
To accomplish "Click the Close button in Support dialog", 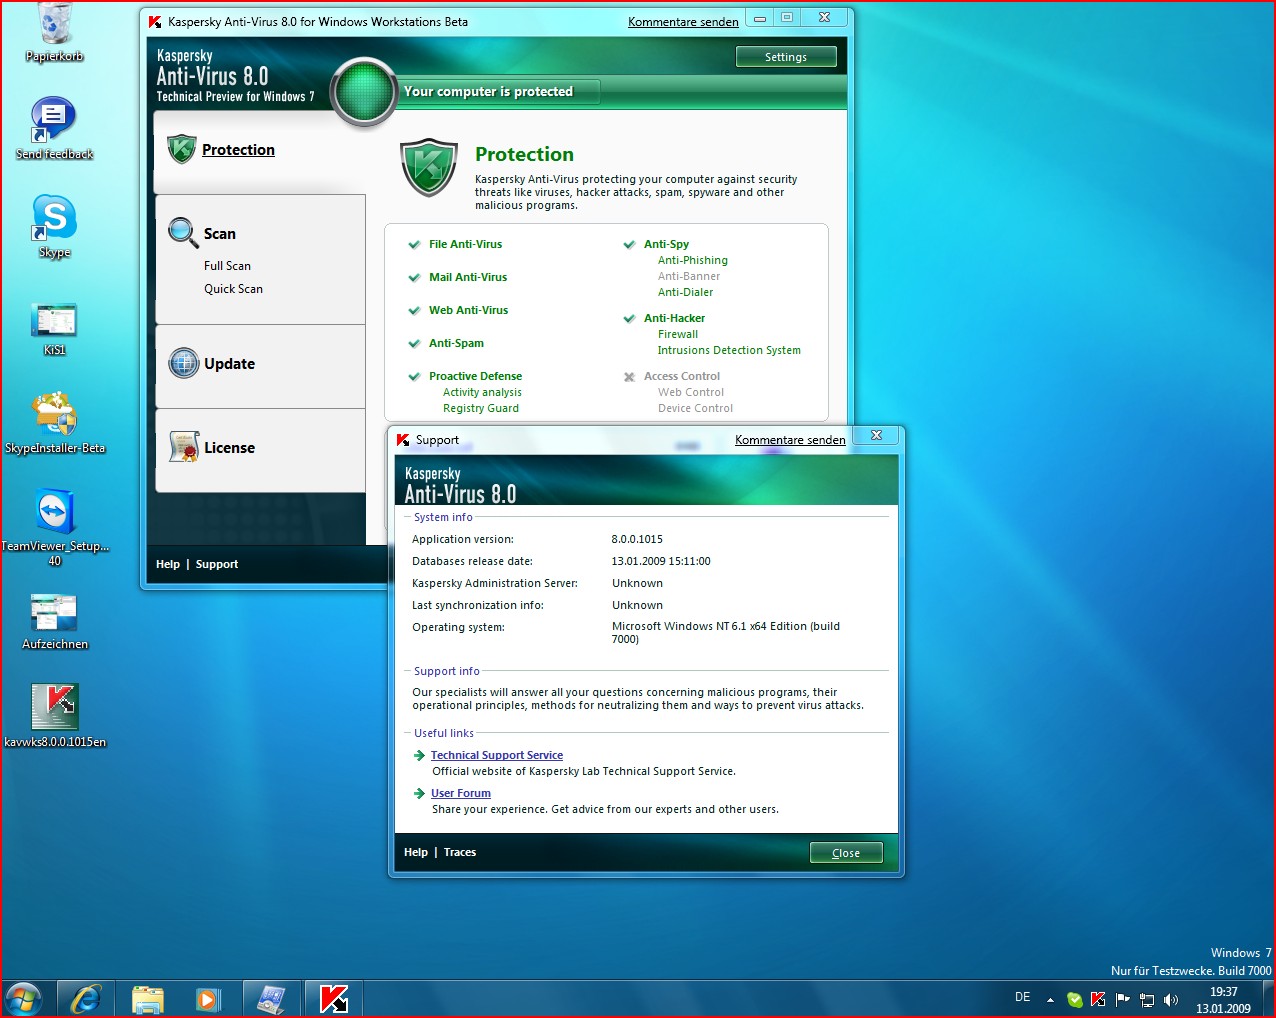I will tap(846, 853).
